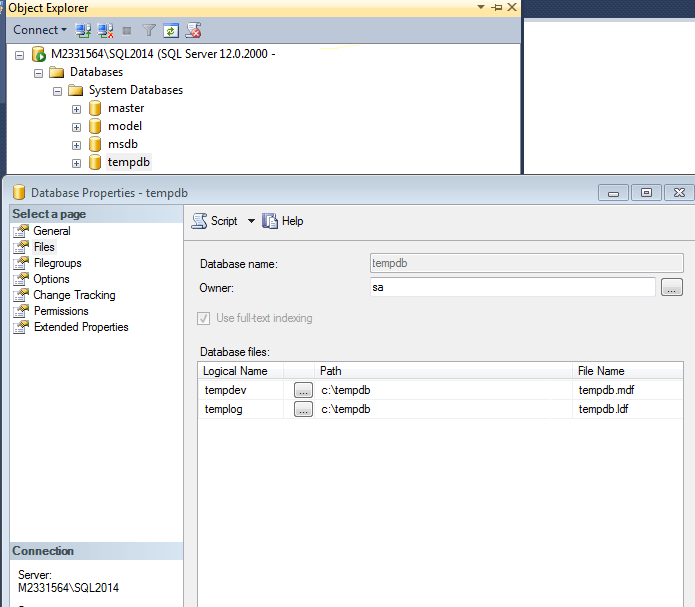
Task: Open the Permissions page
Action: coord(61,311)
